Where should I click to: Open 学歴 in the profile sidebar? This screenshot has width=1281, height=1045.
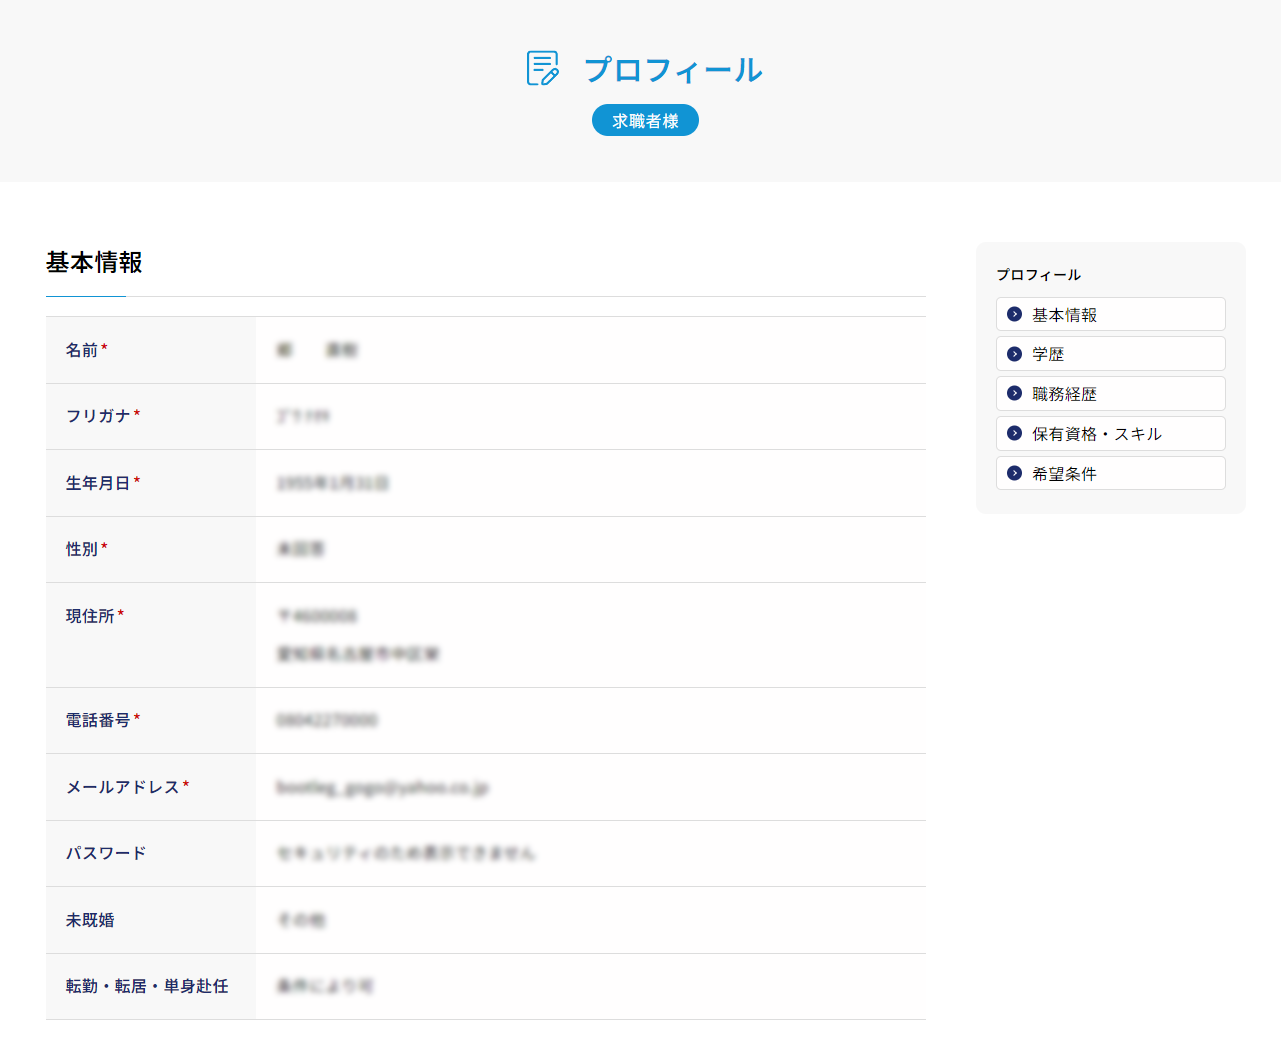(1110, 354)
